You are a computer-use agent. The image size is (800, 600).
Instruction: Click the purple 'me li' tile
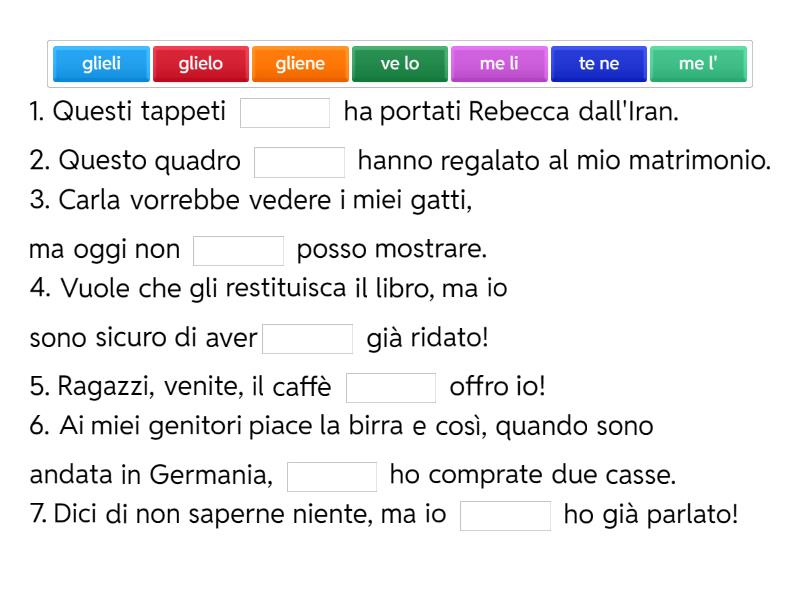[499, 64]
